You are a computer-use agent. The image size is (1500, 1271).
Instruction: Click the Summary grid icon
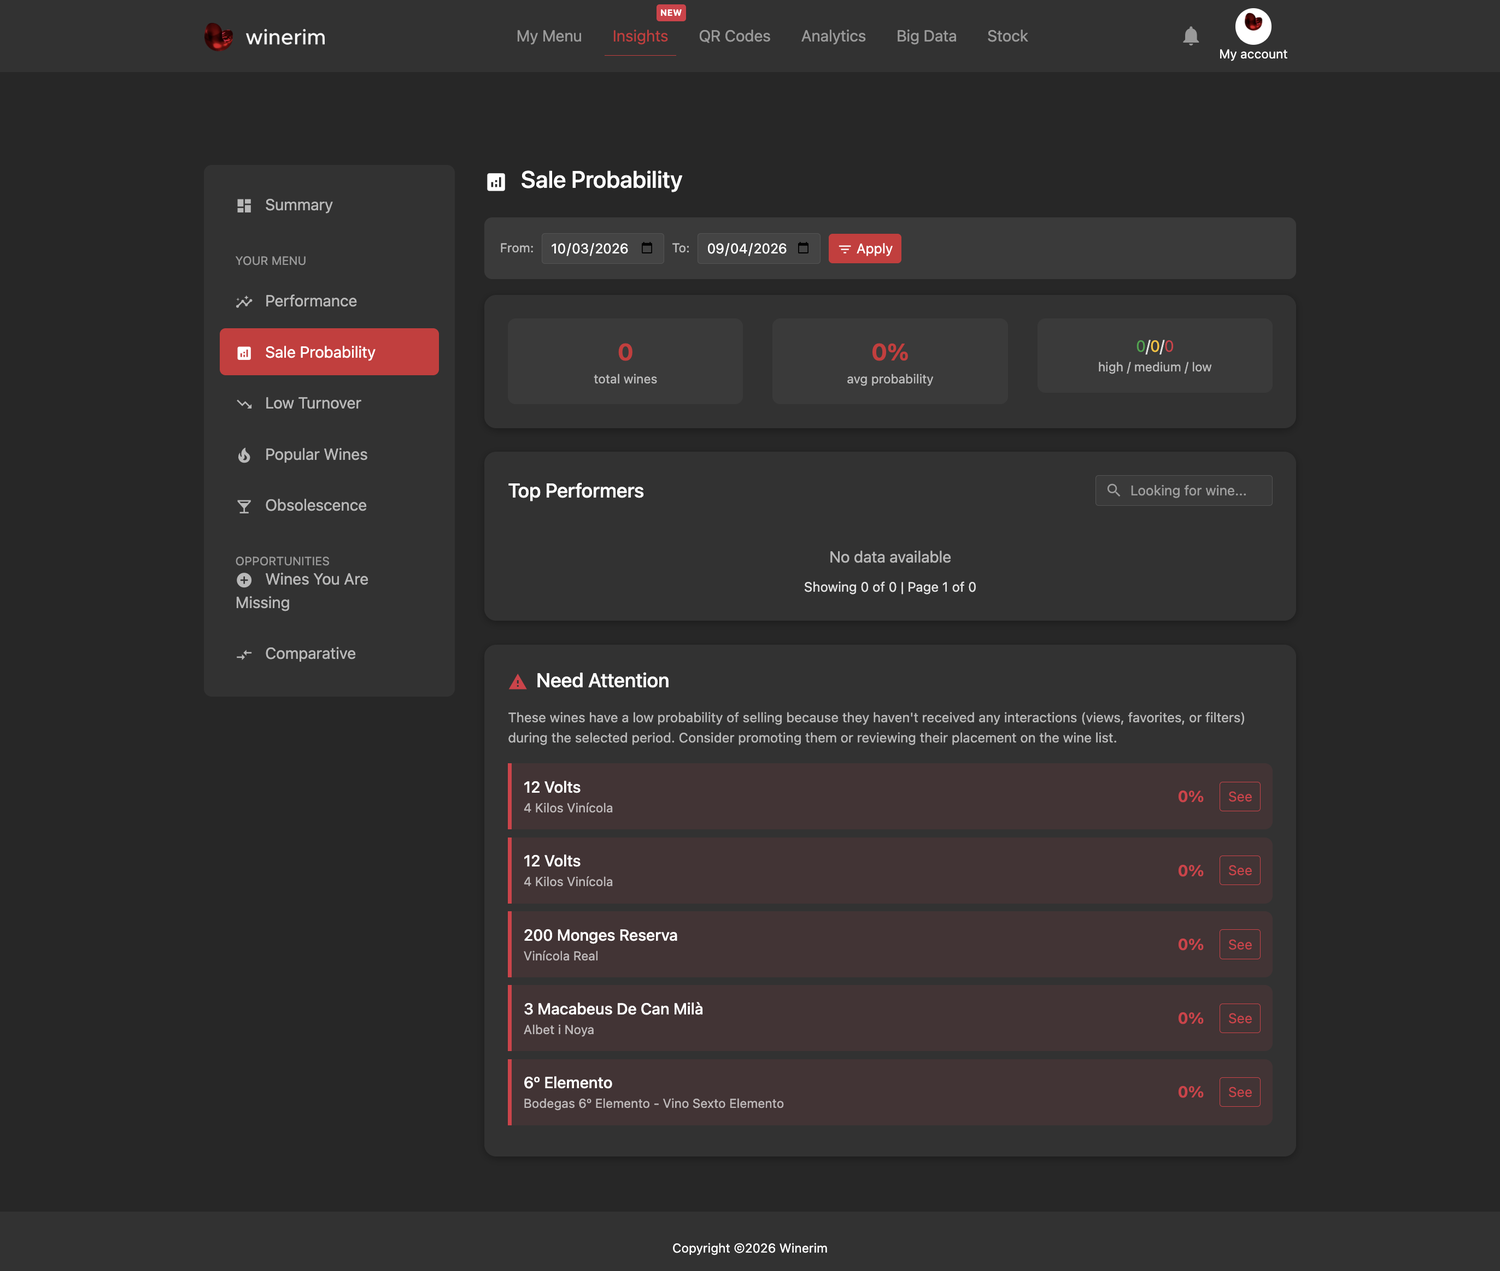(x=244, y=205)
